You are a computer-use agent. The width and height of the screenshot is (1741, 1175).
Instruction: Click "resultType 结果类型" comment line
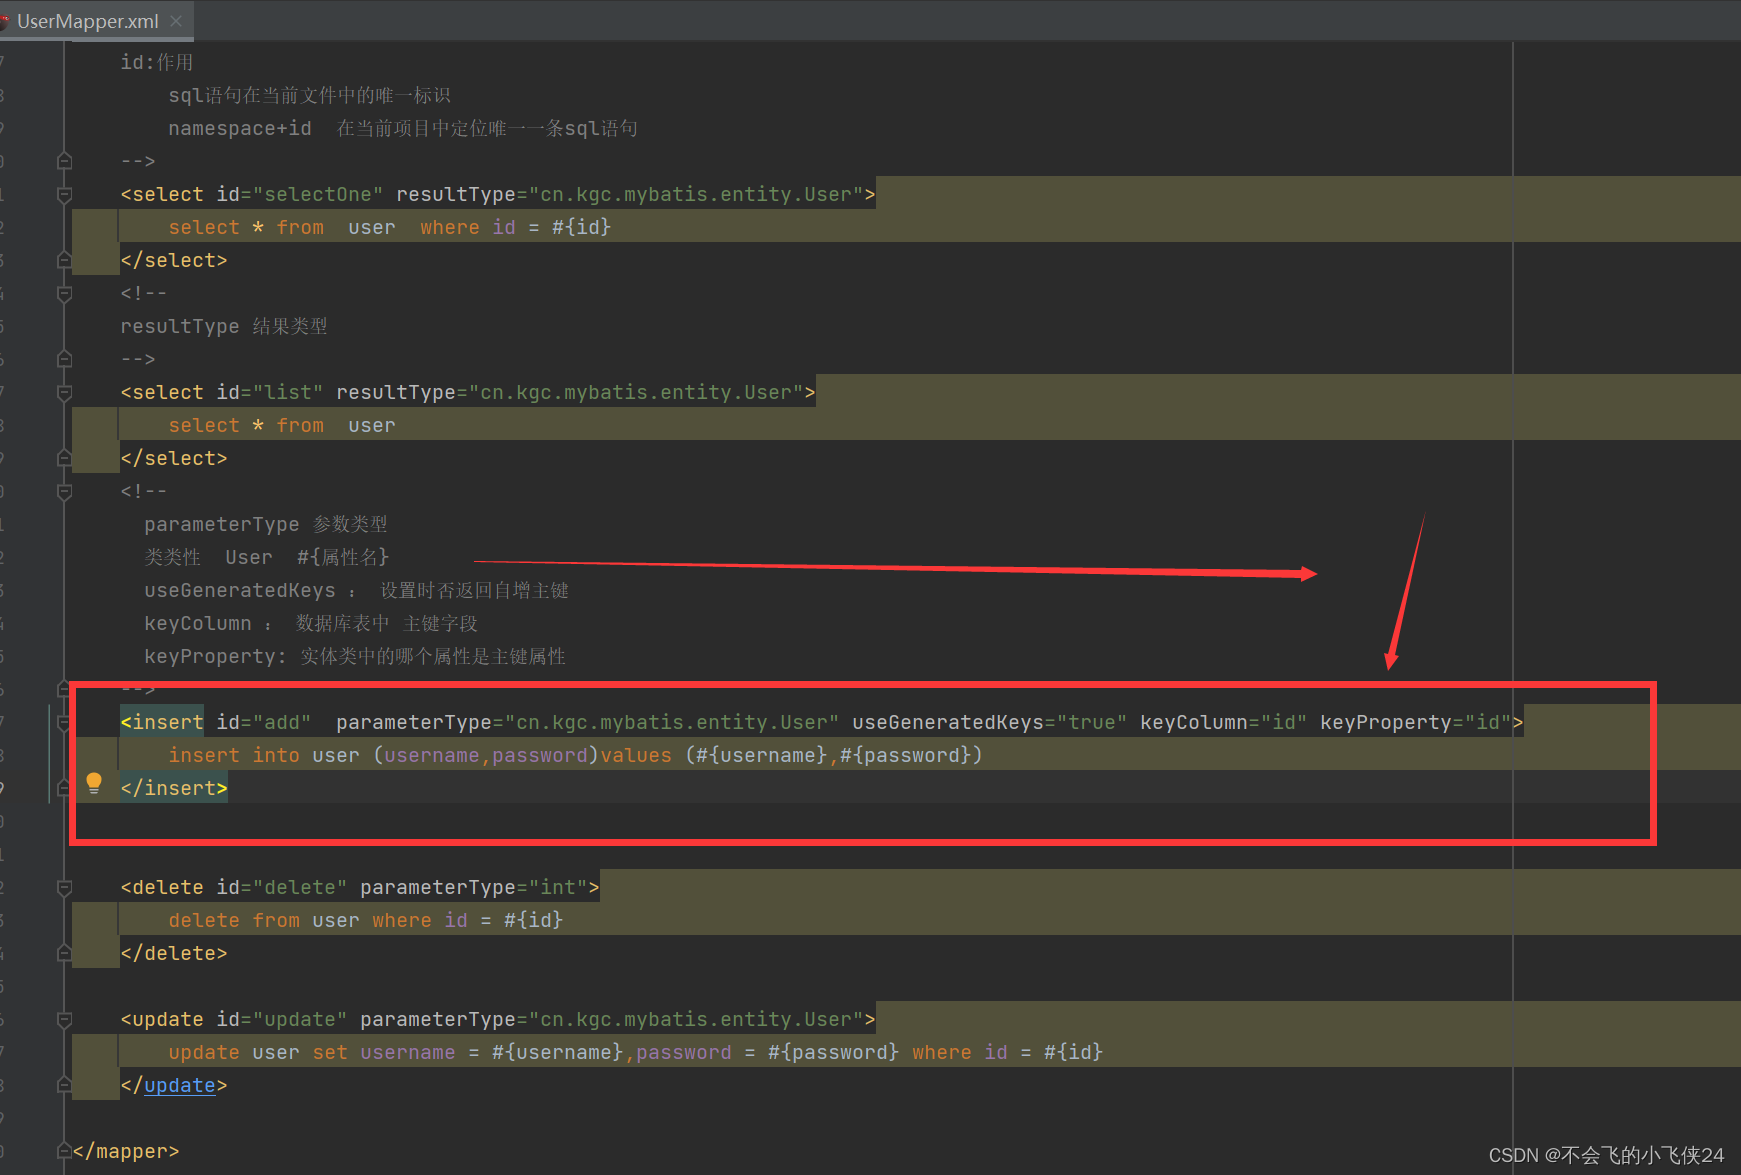[224, 326]
